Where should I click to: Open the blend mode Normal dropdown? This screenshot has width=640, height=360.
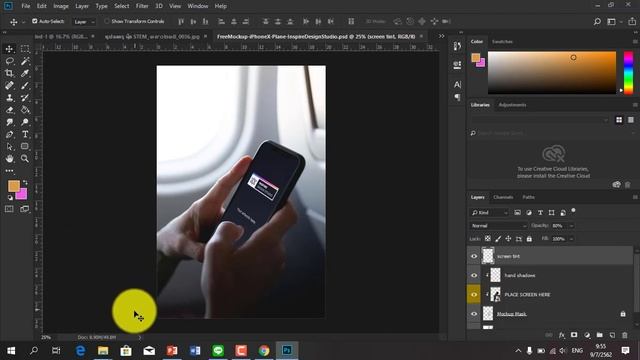pyautogui.click(x=498, y=226)
